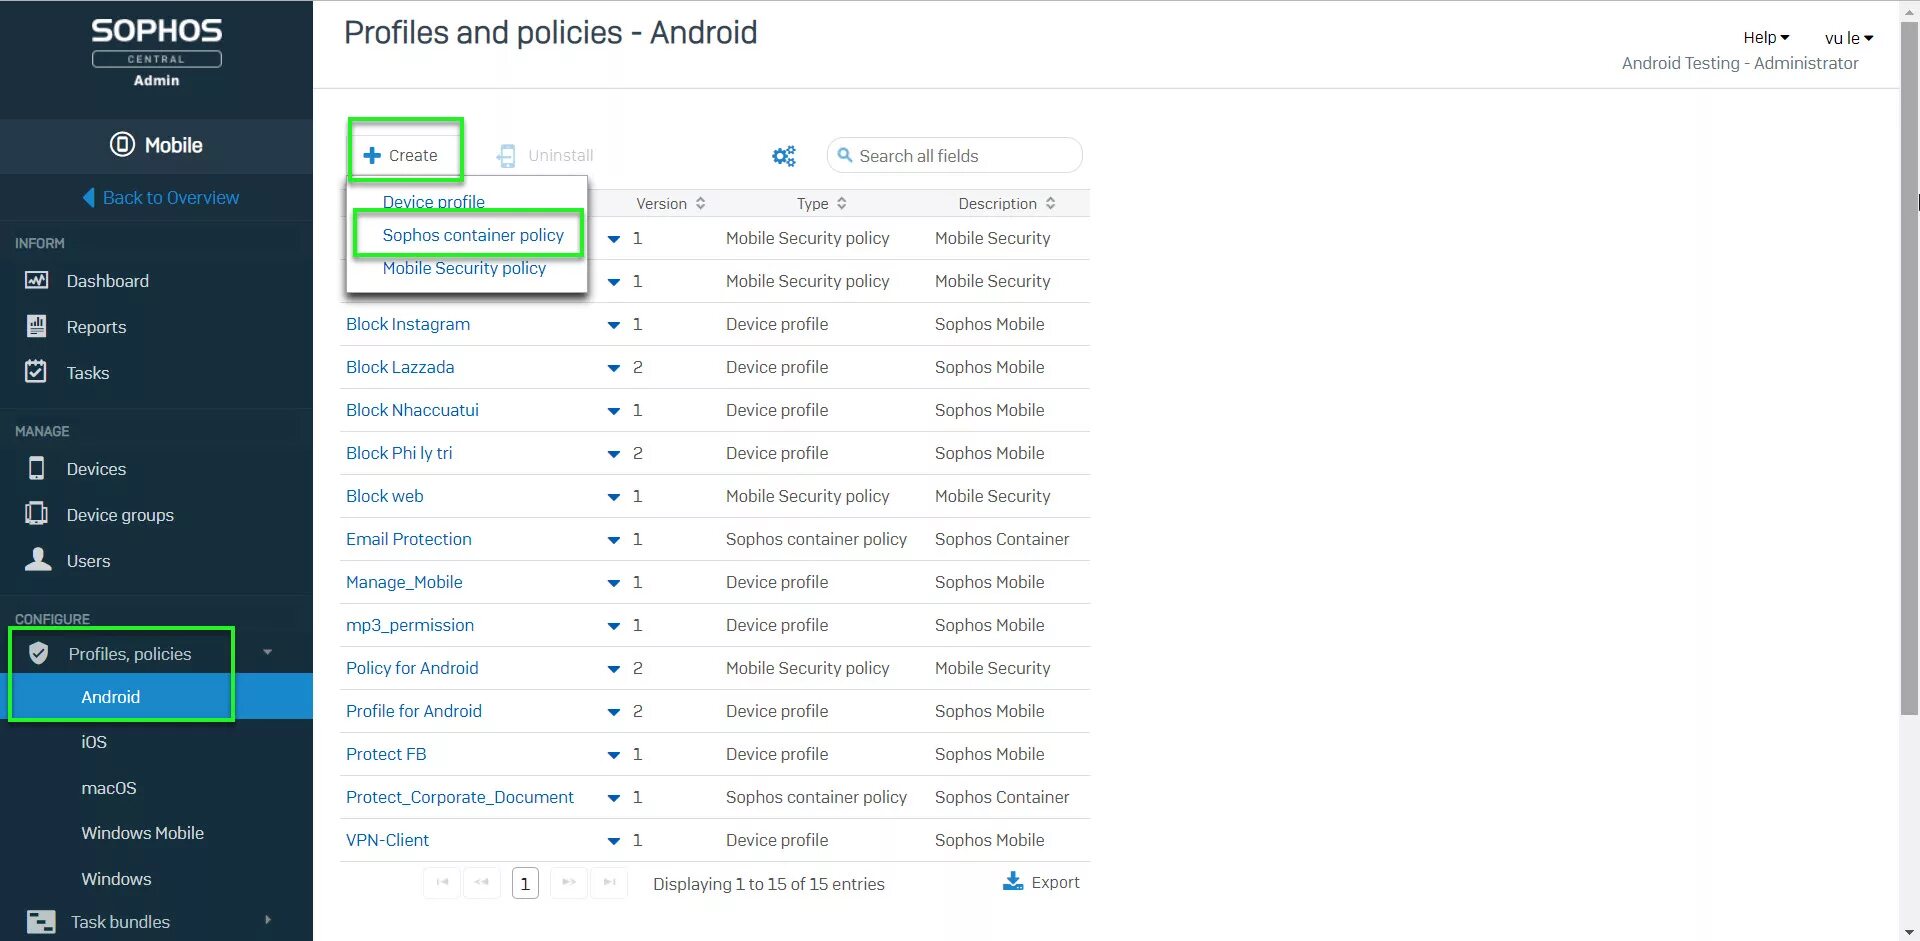Collapse the Profiles, policies section arrow
Image resolution: width=1920 pixels, height=941 pixels.
point(267,652)
